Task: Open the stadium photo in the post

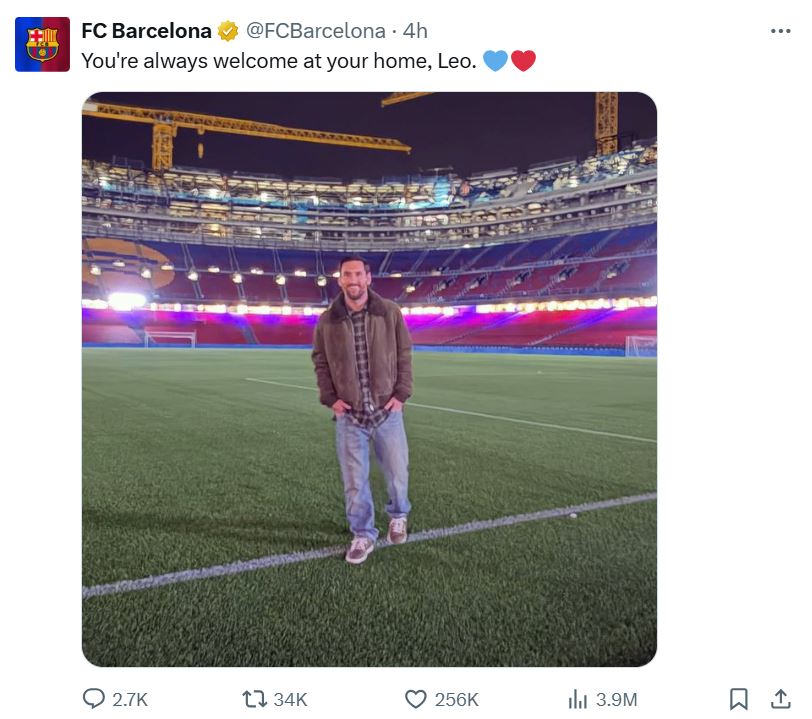Action: point(369,379)
